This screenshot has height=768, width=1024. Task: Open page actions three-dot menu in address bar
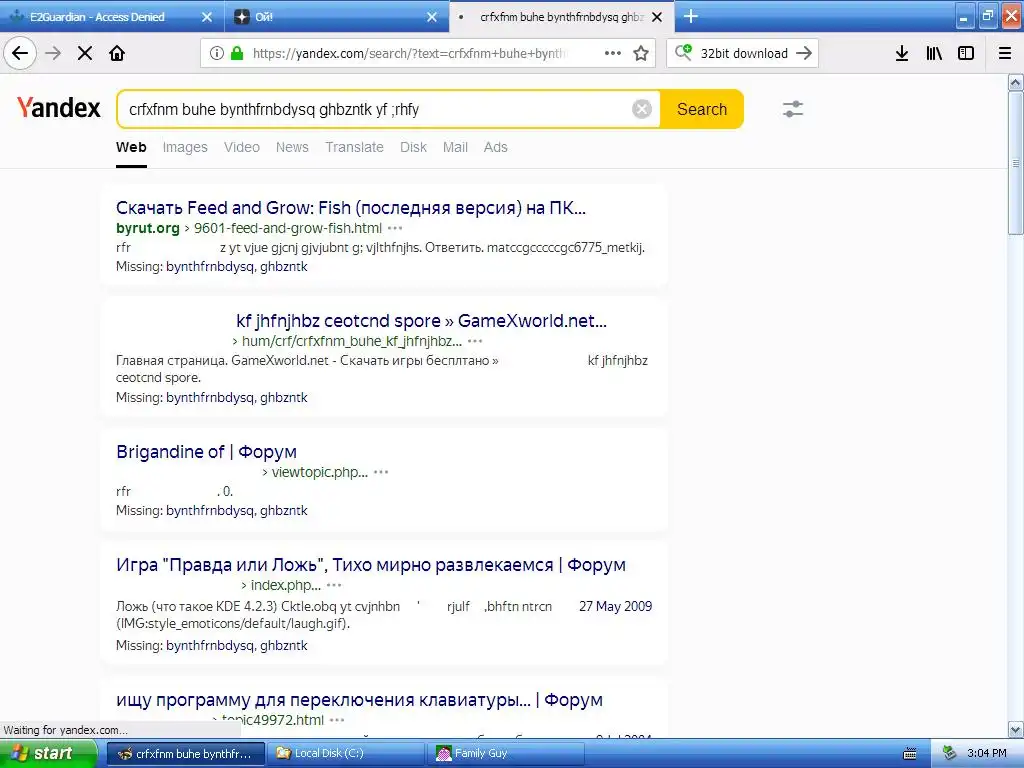click(613, 53)
